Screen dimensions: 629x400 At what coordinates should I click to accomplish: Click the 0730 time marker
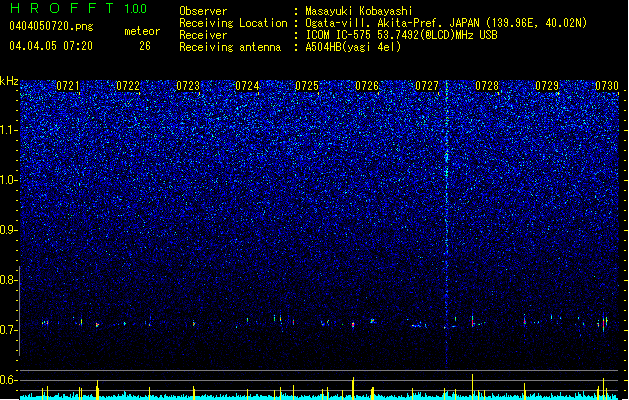tap(607, 85)
